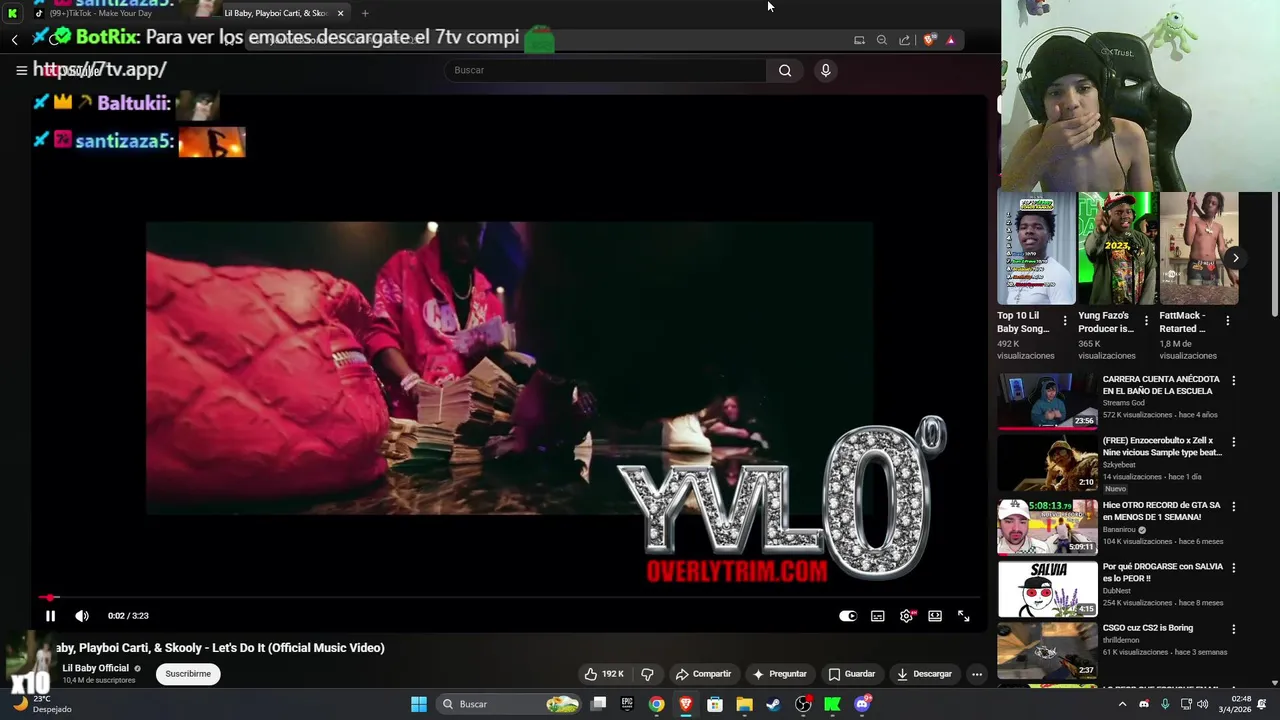The width and height of the screenshot is (1280, 720).
Task: Open Top 10 Lil Baby Songs short
Action: coord(1036,248)
